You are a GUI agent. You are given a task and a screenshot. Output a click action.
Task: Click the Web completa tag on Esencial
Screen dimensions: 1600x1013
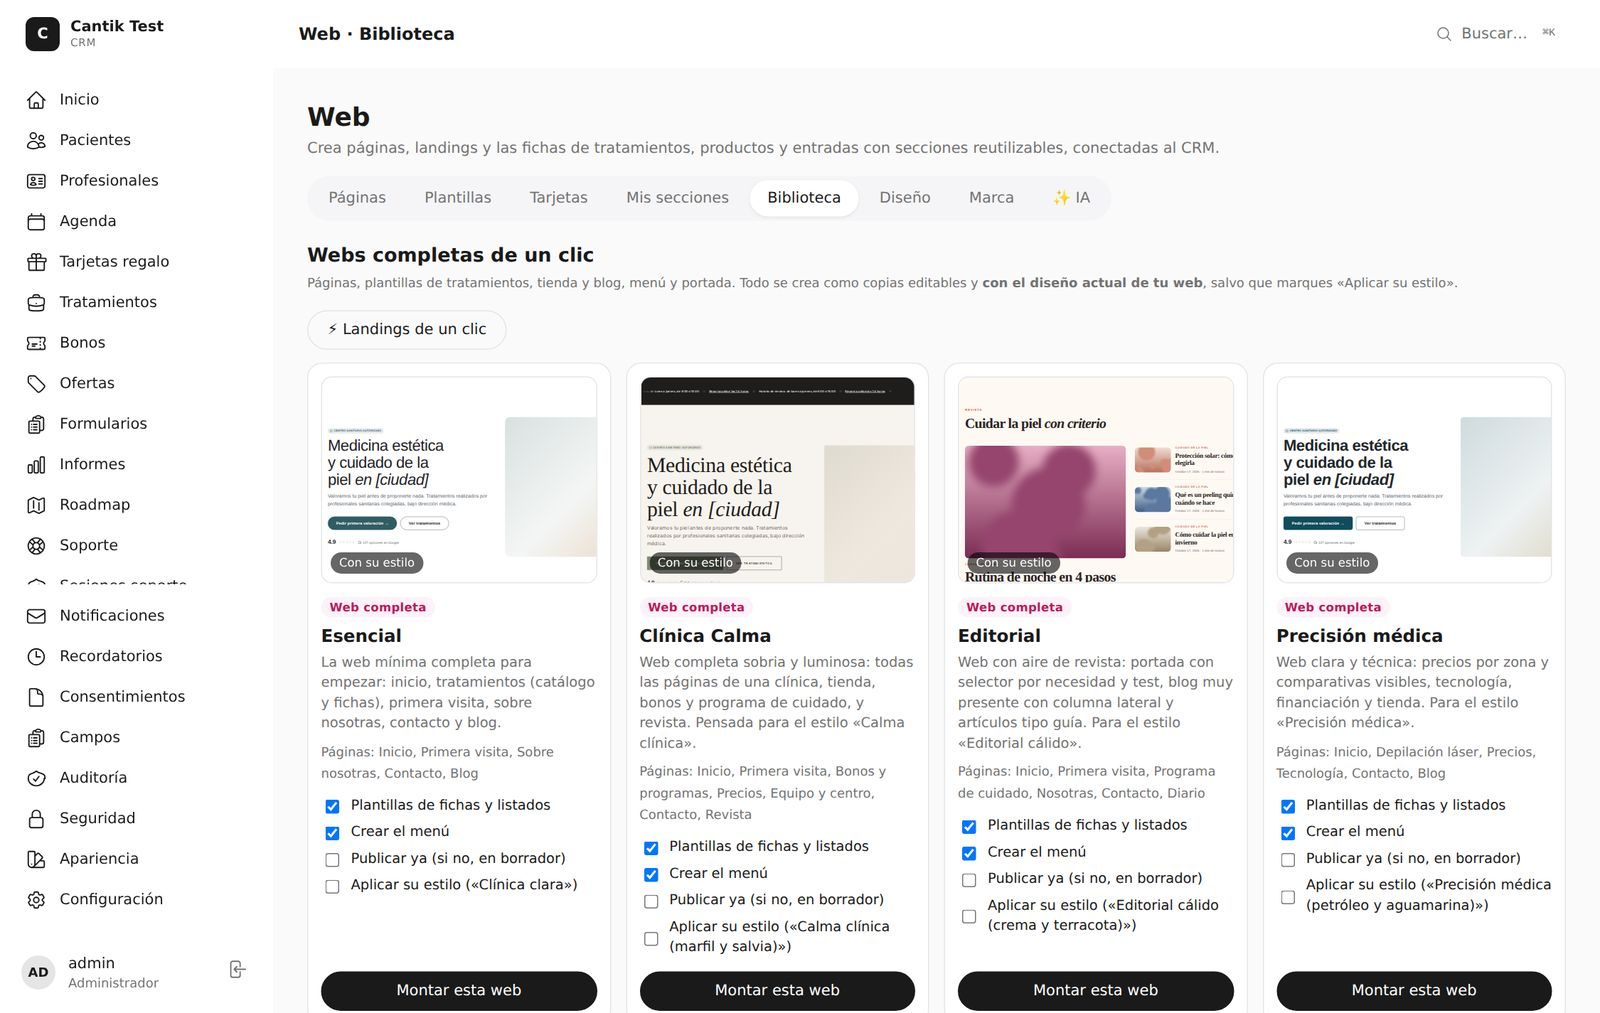378,607
